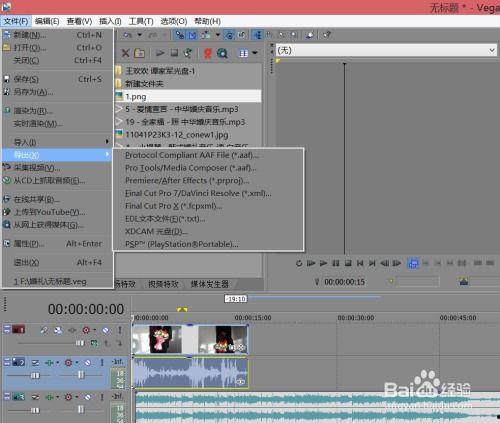The height and width of the screenshot is (423, 500).
Task: Click the red capture video icon
Action: (x=208, y=53)
